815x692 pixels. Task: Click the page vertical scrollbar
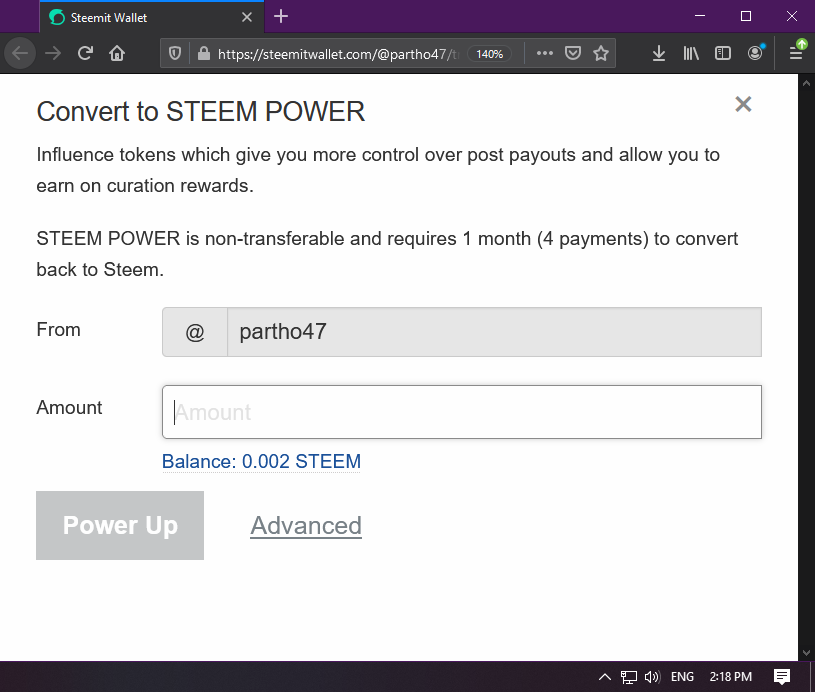(x=806, y=367)
